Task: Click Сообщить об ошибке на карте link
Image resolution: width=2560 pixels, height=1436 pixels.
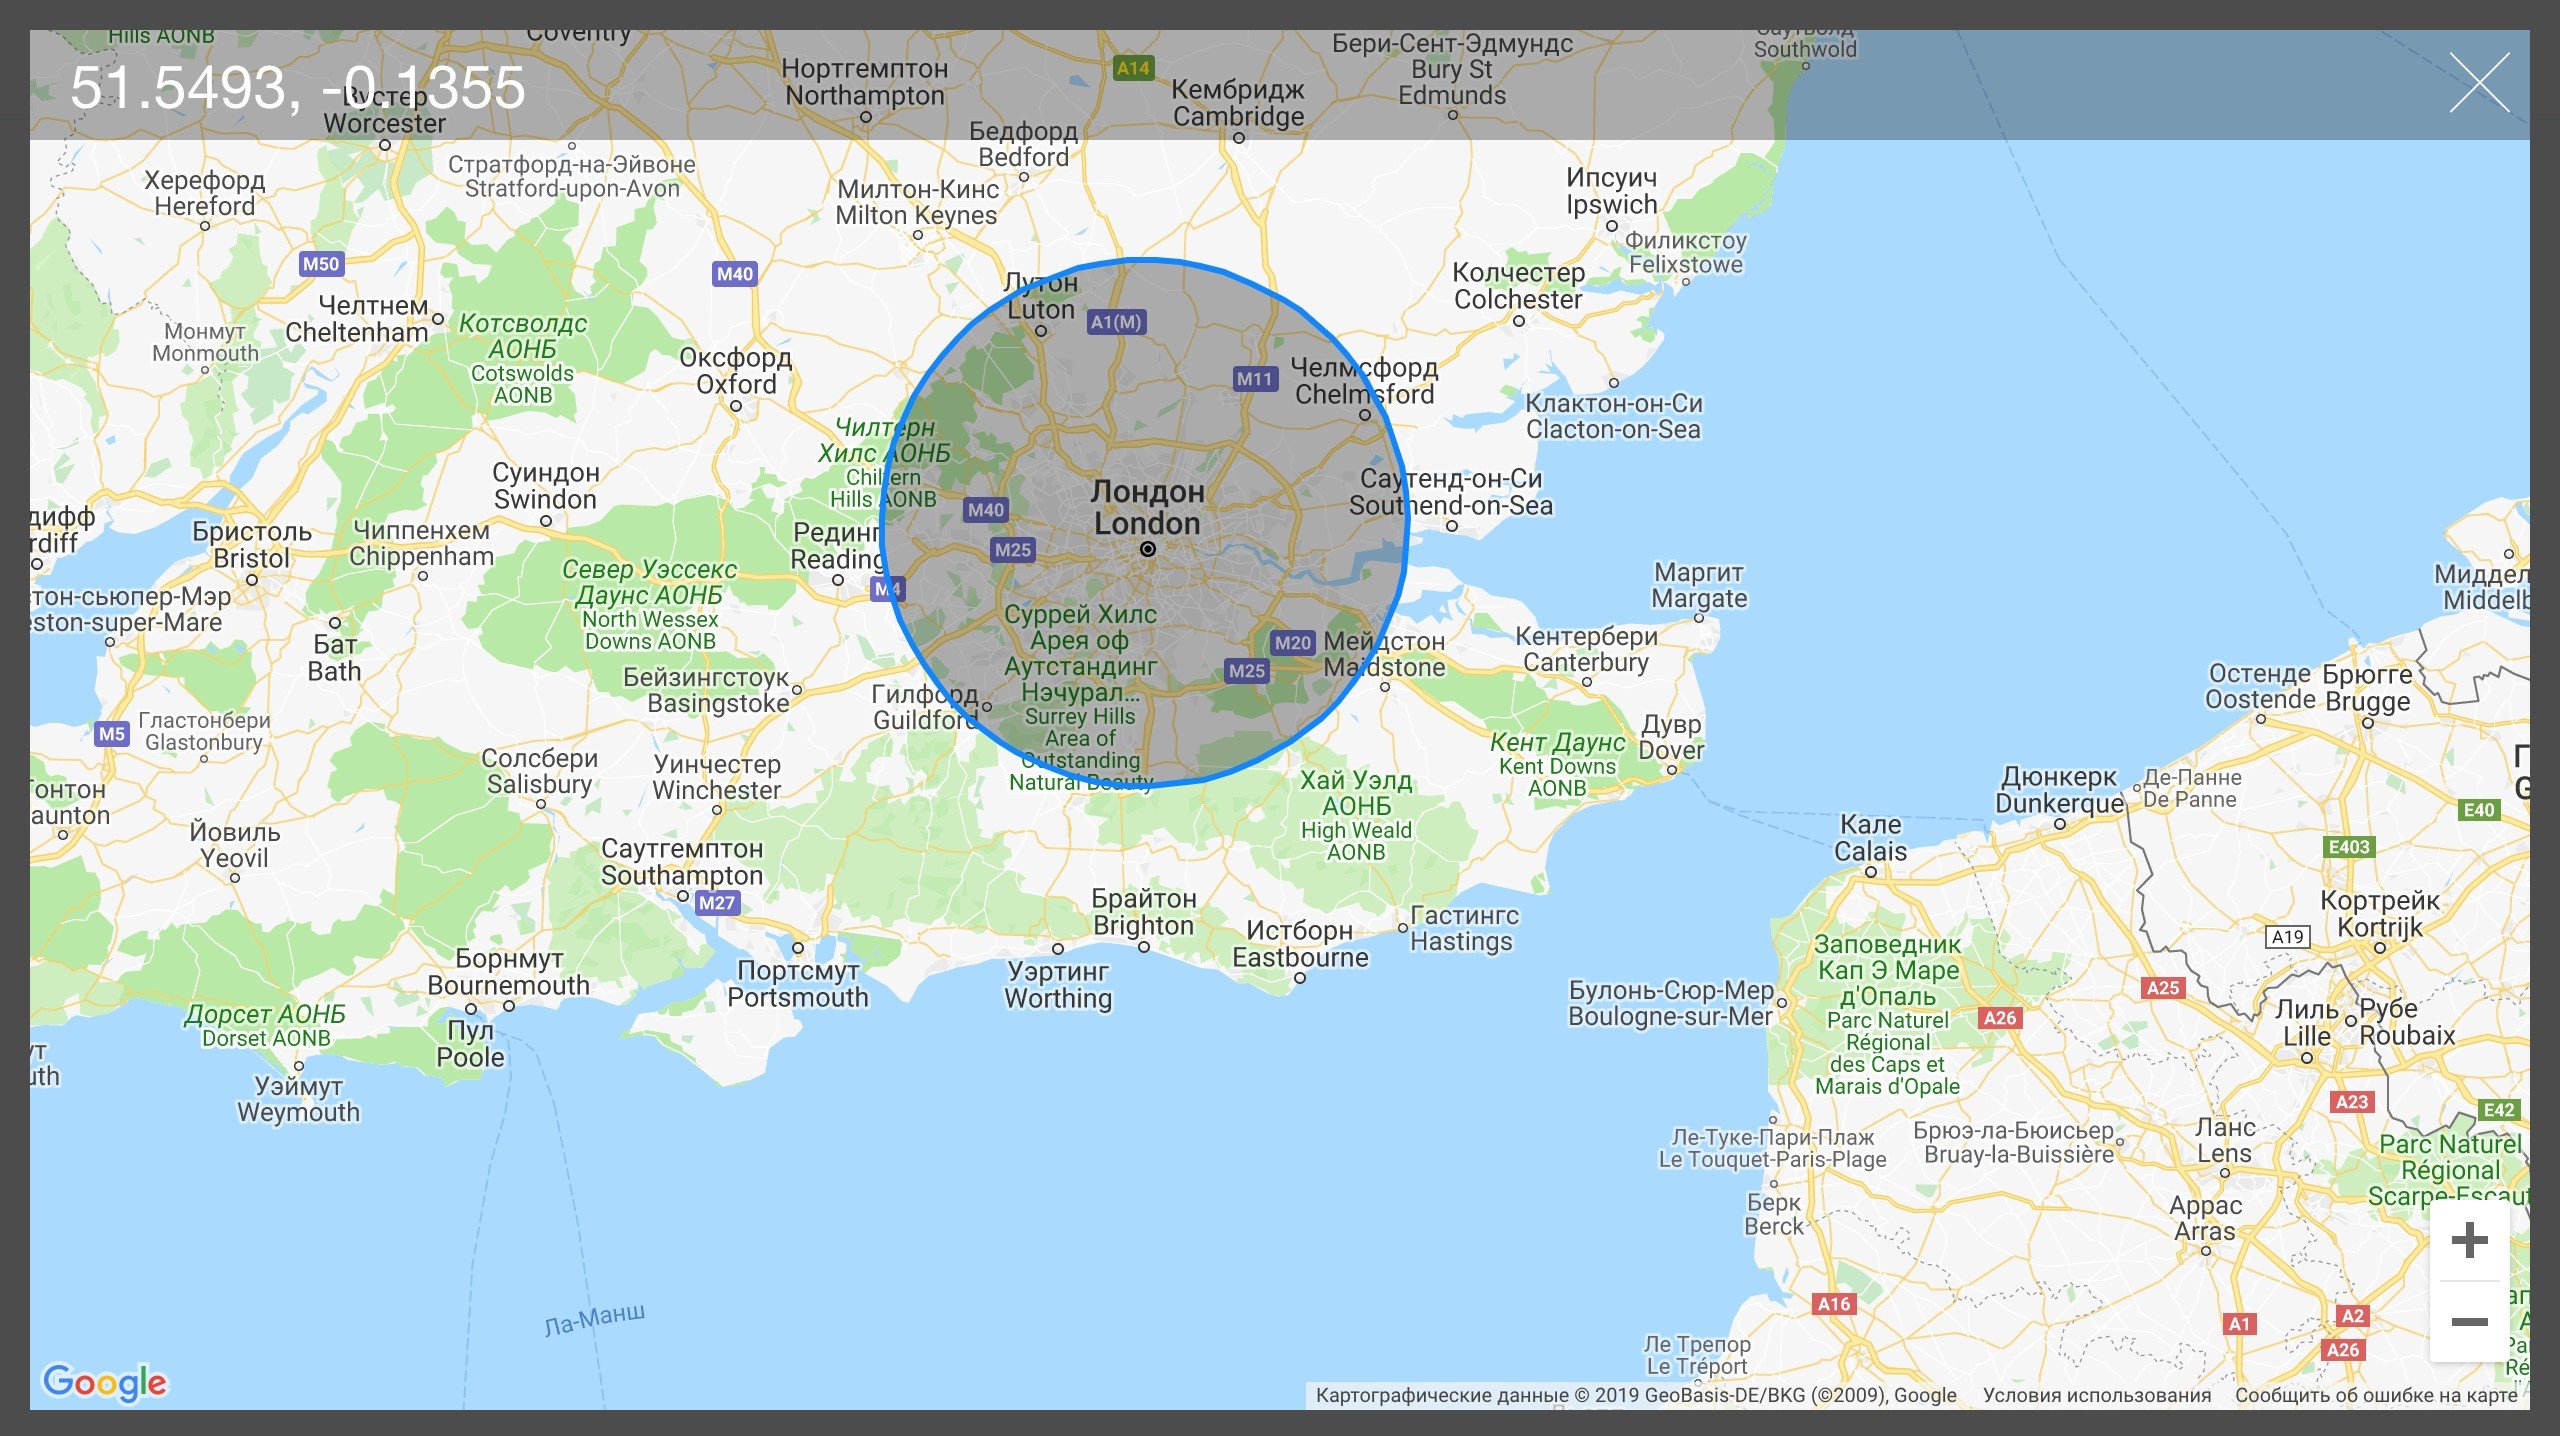Action: [x=2376, y=1395]
